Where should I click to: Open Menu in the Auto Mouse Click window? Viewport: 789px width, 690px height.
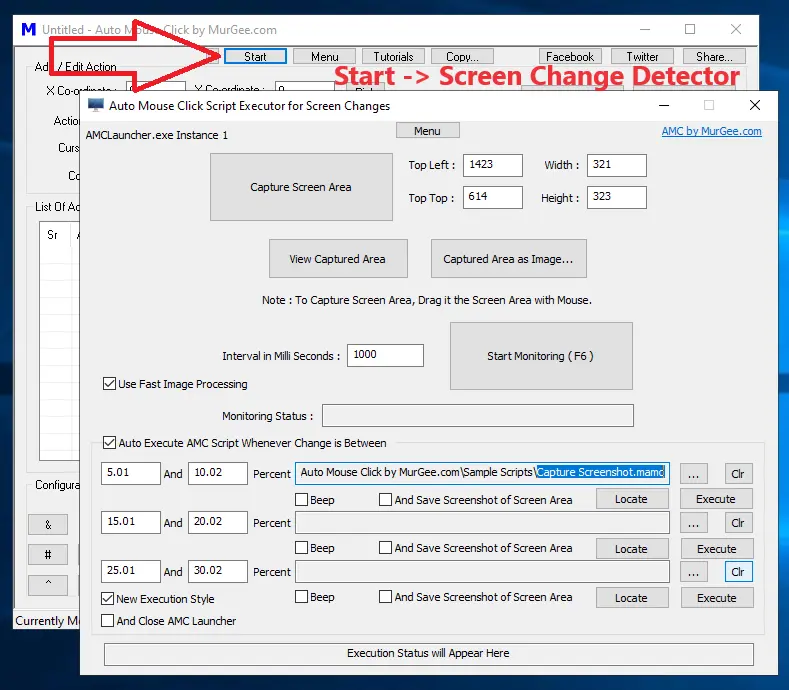pos(325,56)
